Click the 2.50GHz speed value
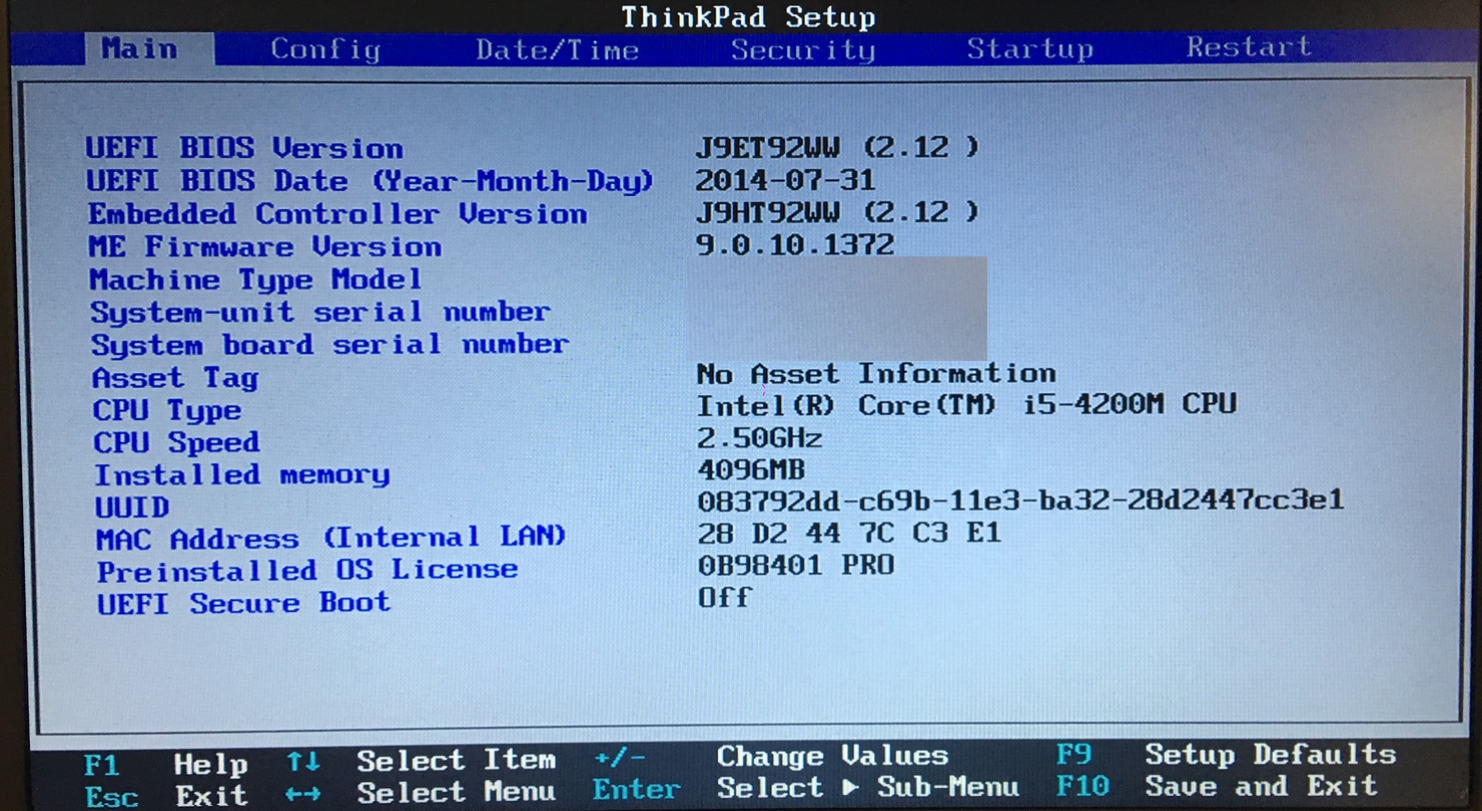This screenshot has height=811, width=1482. tap(760, 437)
